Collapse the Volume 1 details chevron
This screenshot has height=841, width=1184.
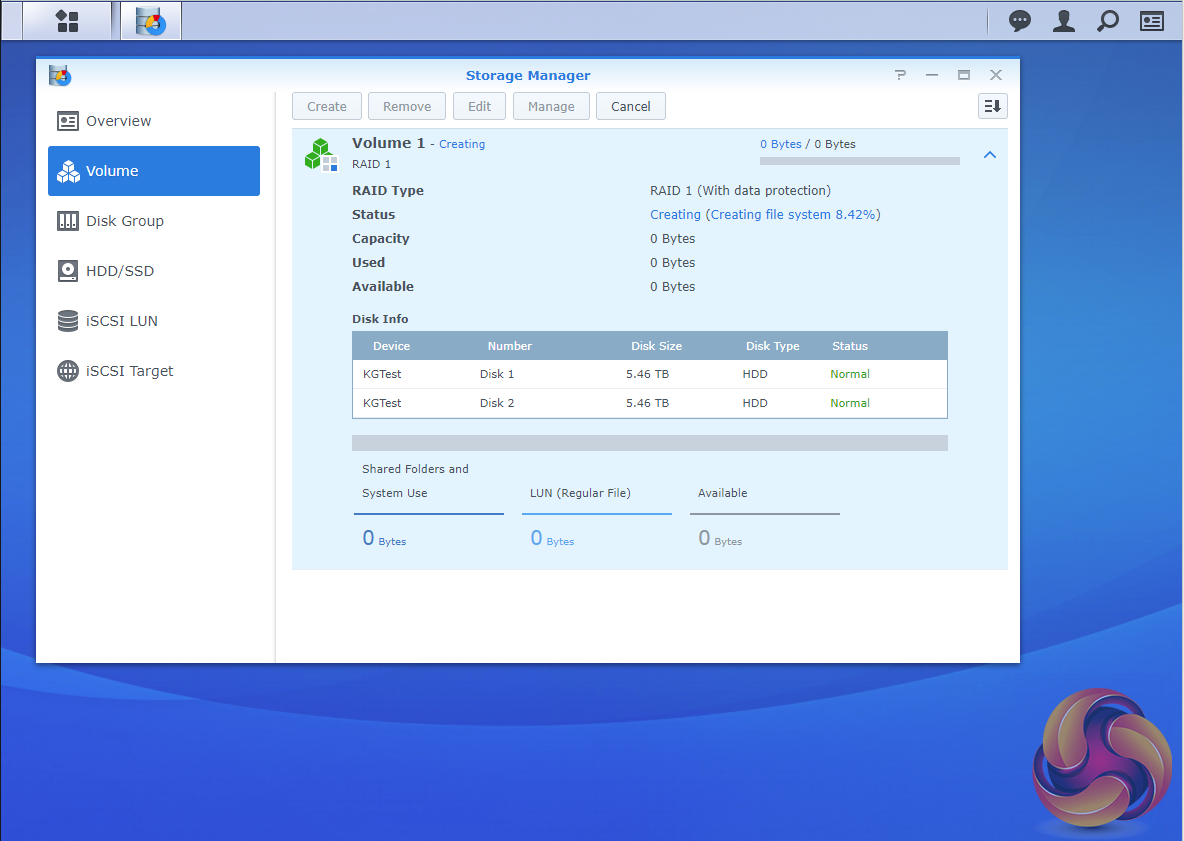989,155
